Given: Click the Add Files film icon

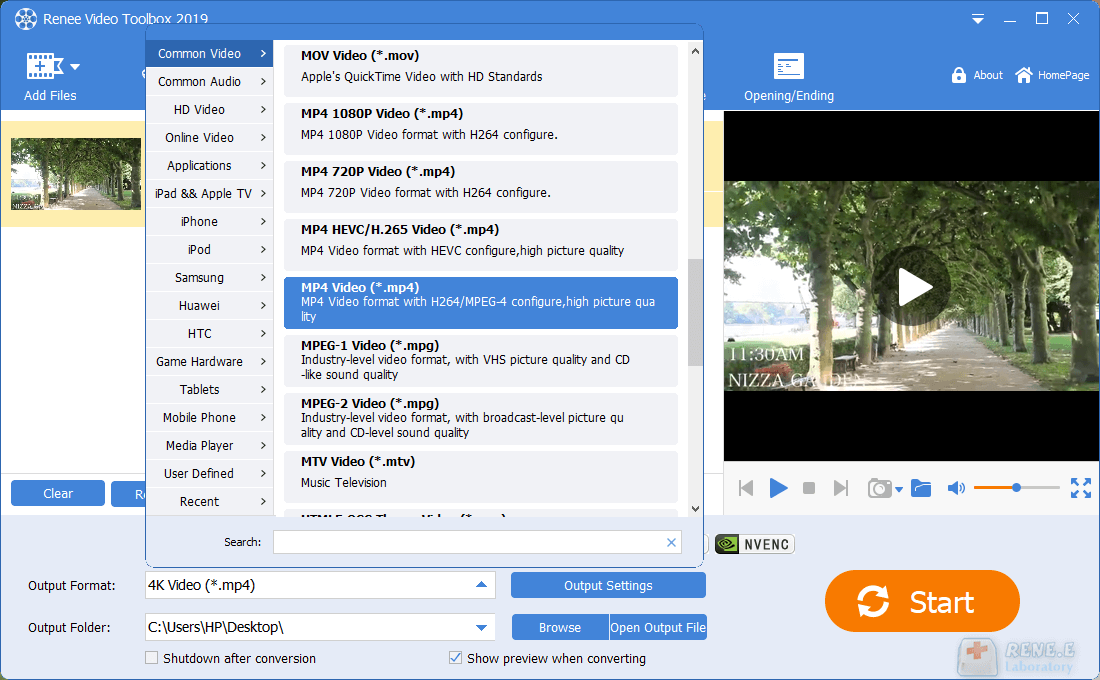Looking at the screenshot, I should pyautogui.click(x=44, y=66).
